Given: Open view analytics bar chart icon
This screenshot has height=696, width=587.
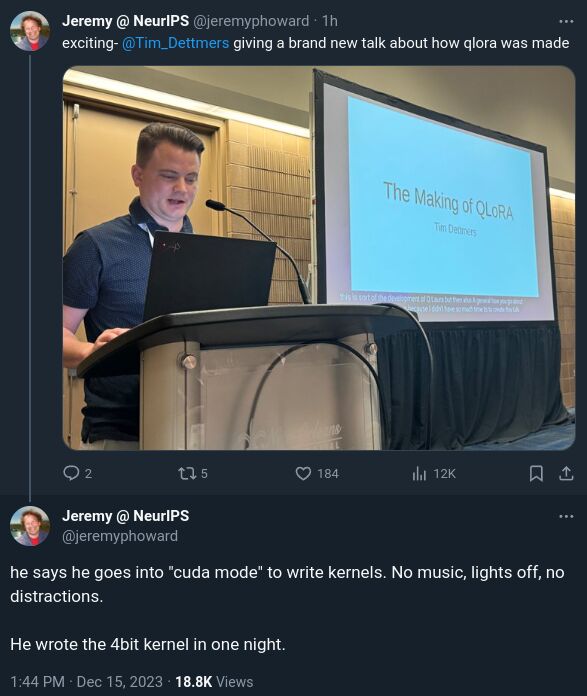Looking at the screenshot, I should pyautogui.click(x=419, y=474).
